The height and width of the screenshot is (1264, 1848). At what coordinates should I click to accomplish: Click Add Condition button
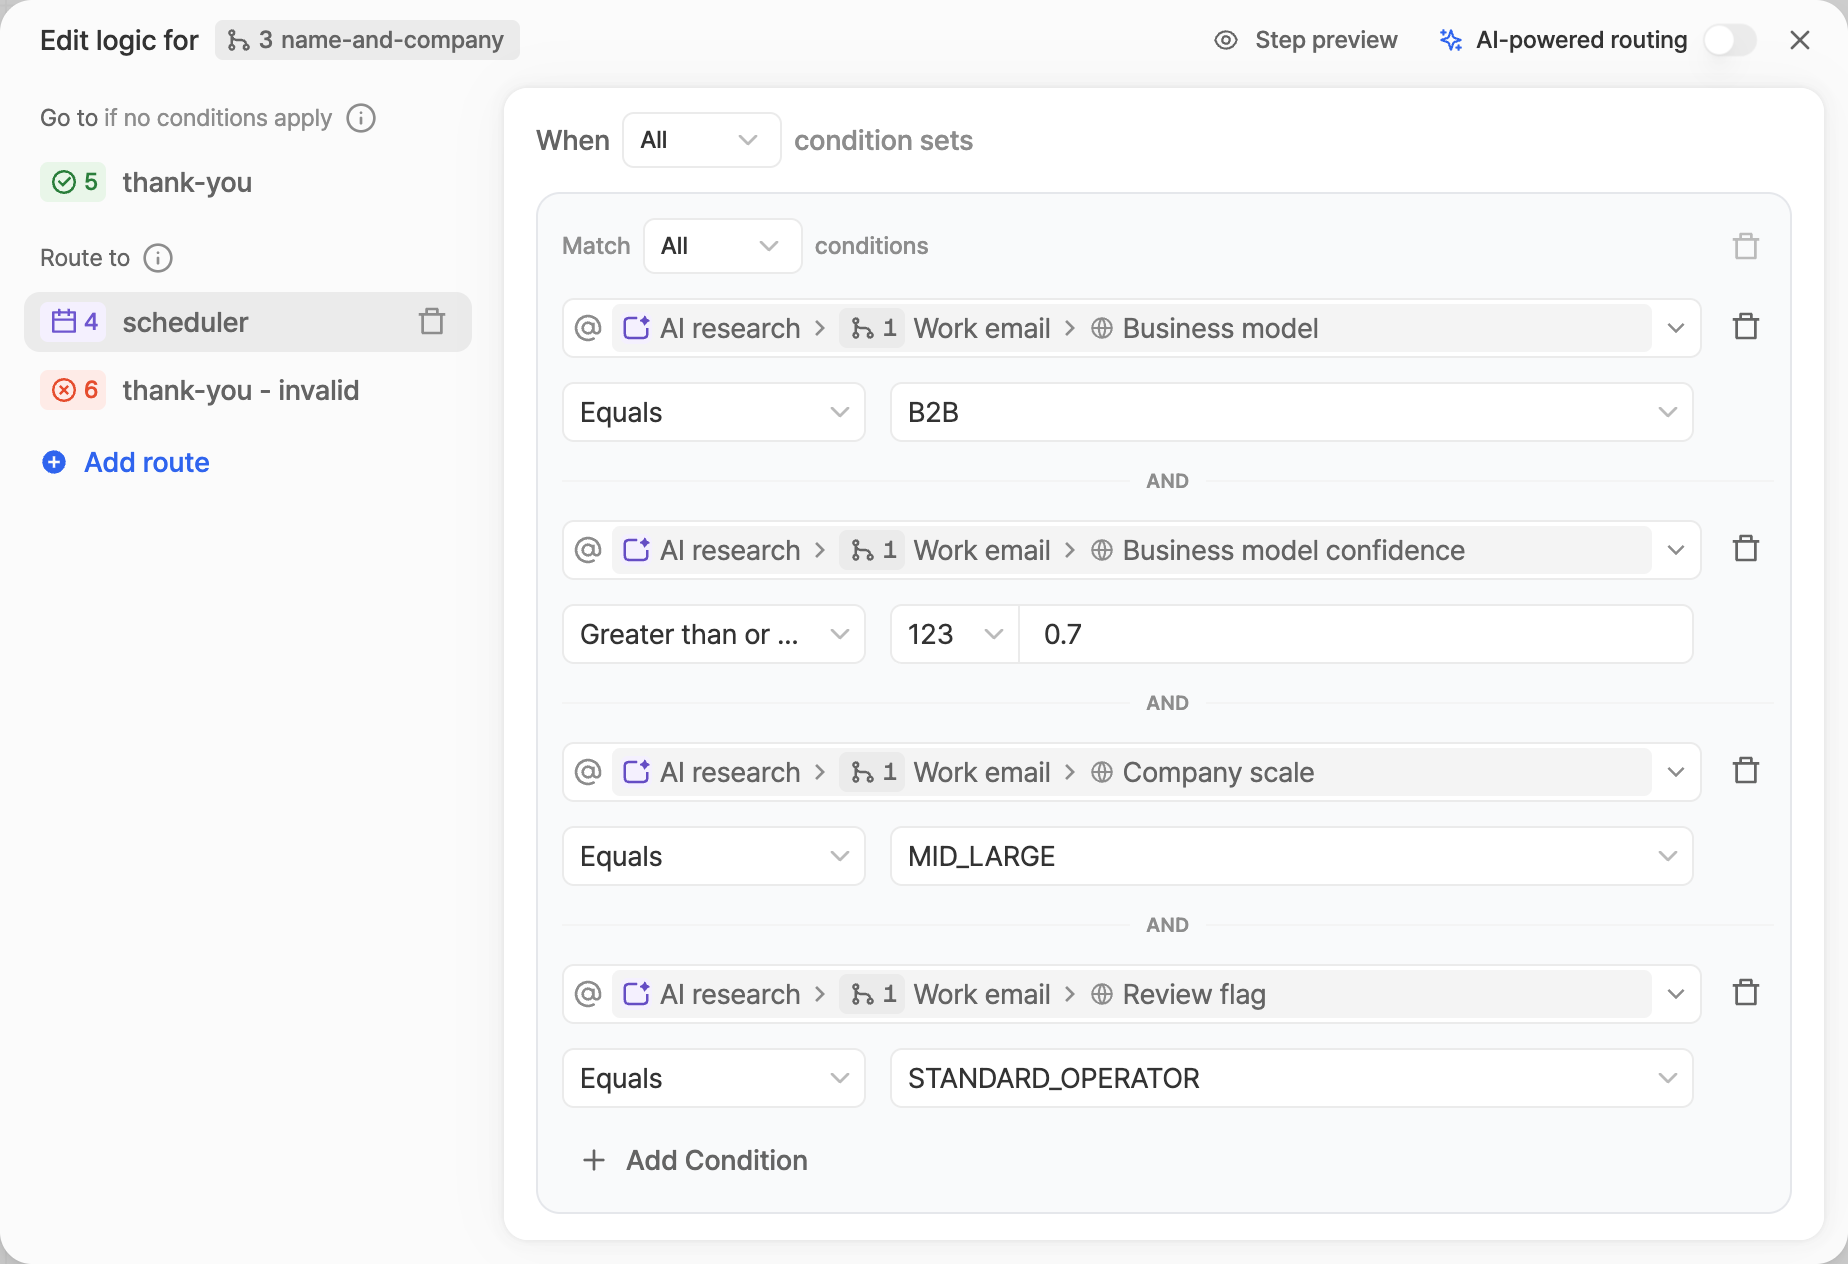695,1160
